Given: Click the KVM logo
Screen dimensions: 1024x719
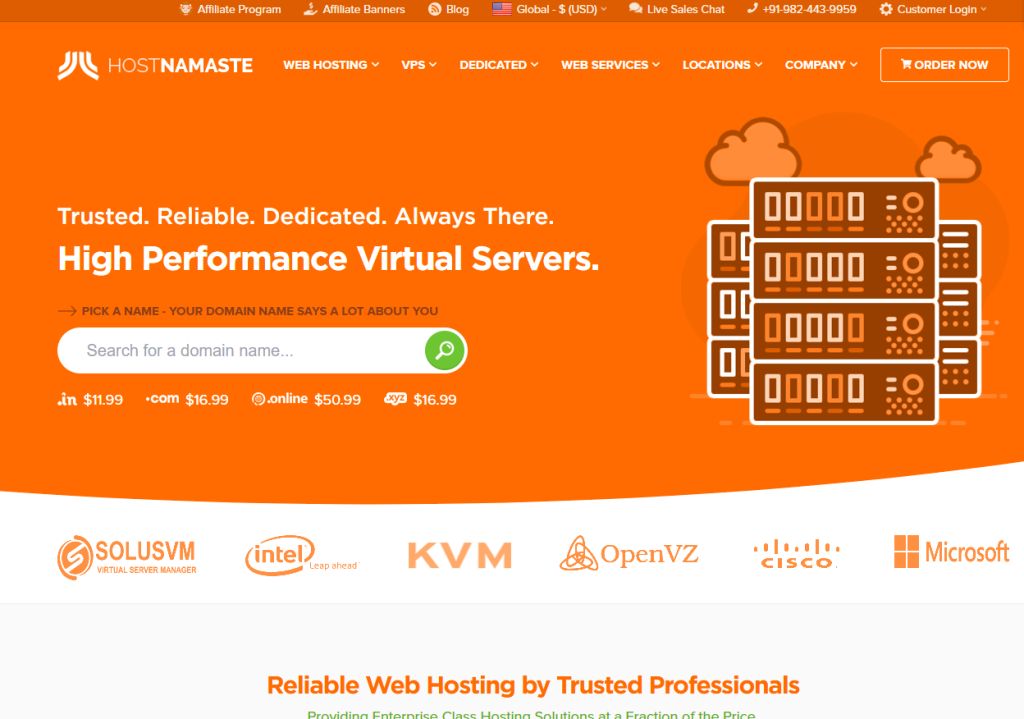Looking at the screenshot, I should tap(459, 555).
